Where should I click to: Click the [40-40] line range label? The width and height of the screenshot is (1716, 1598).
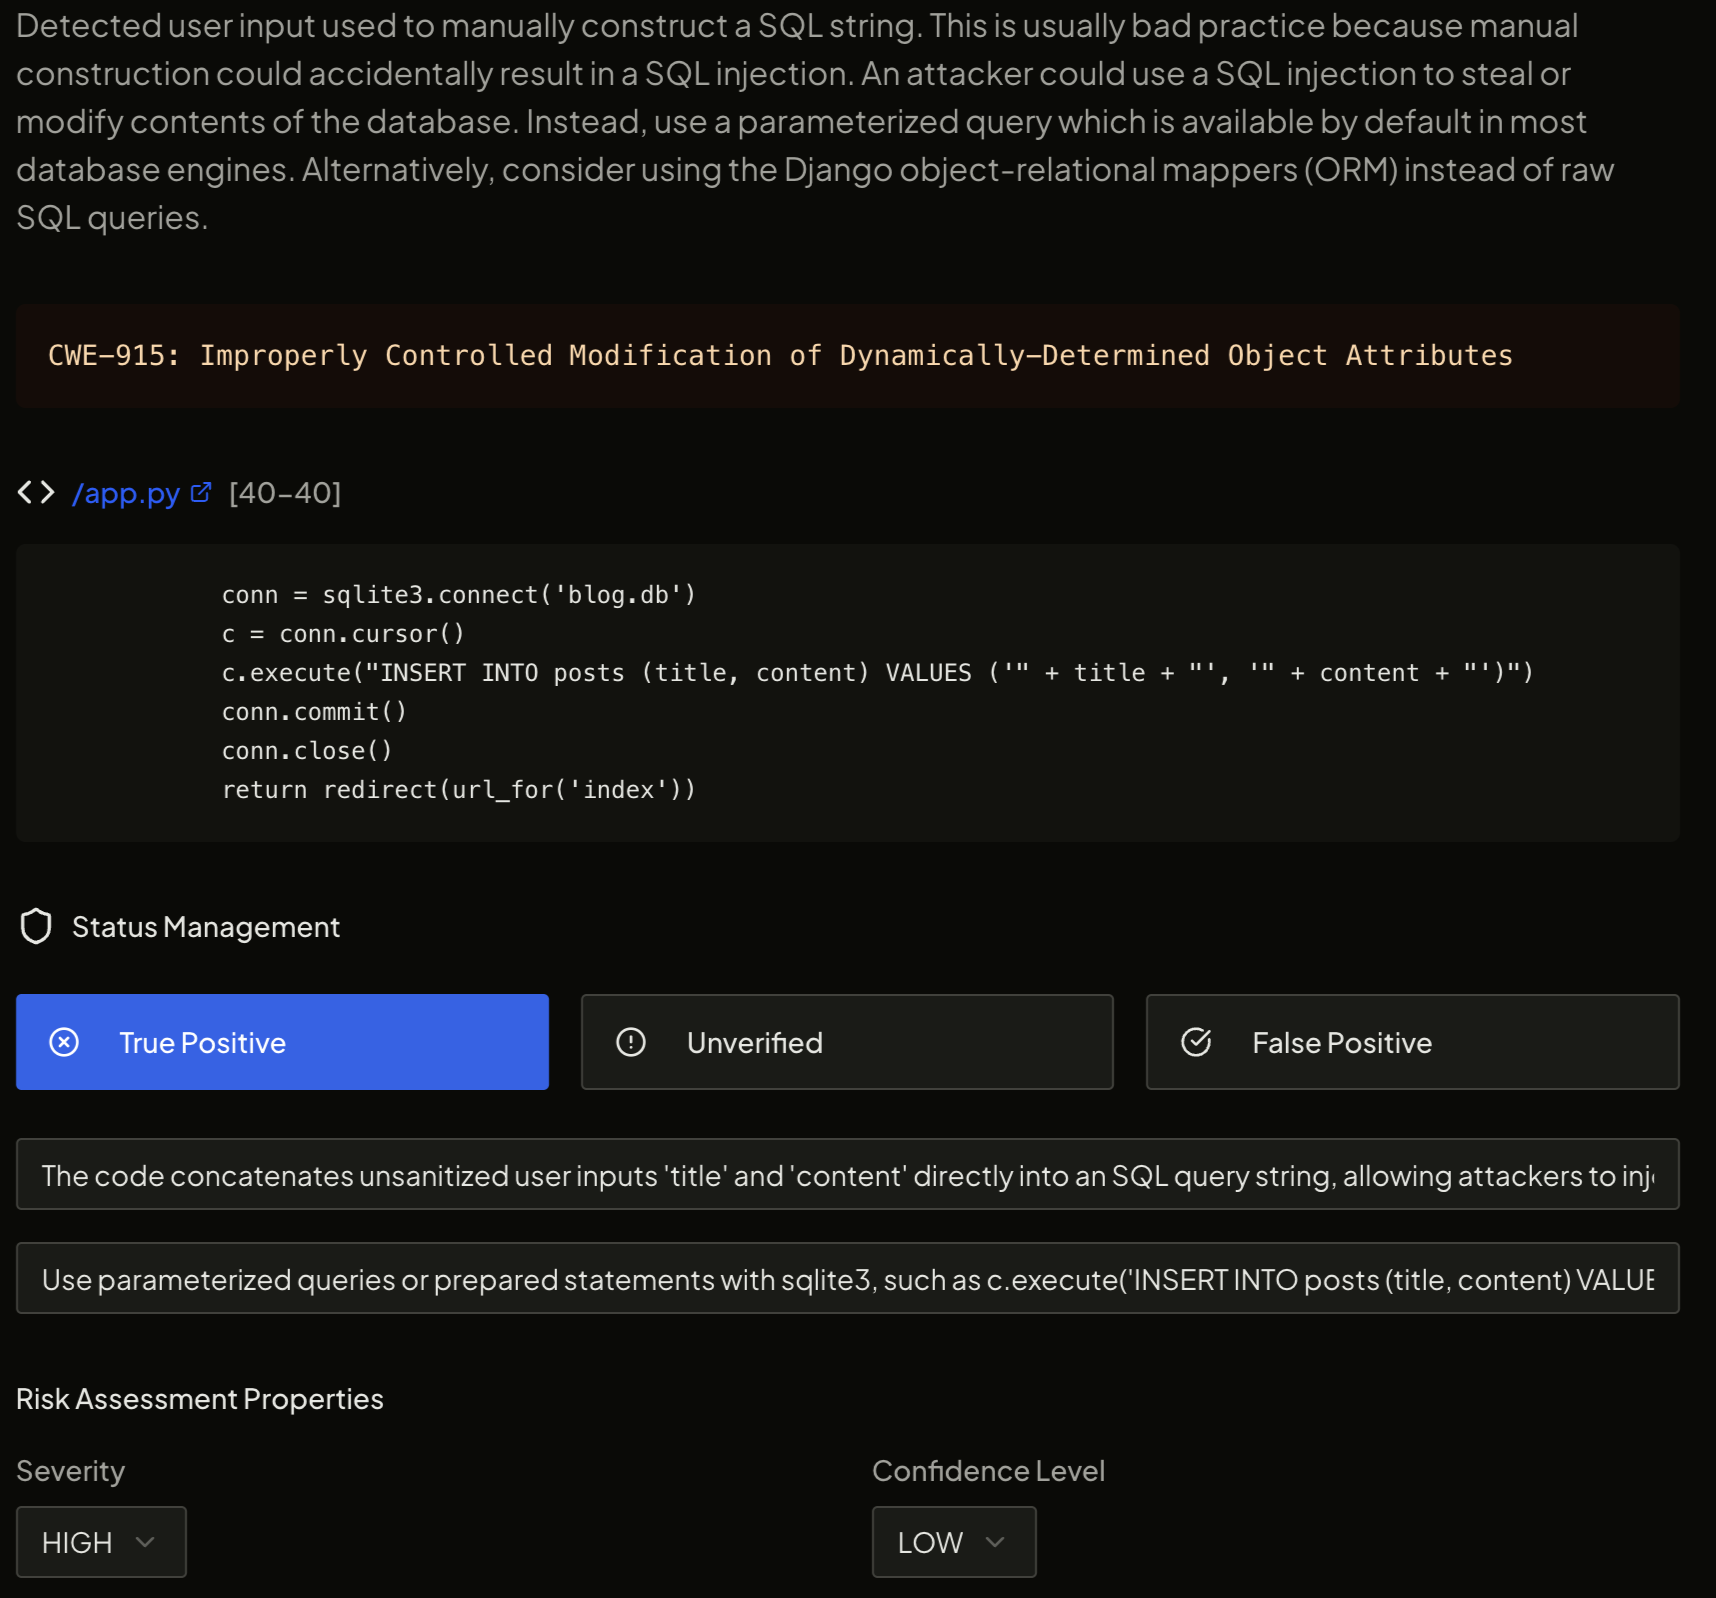(x=284, y=492)
